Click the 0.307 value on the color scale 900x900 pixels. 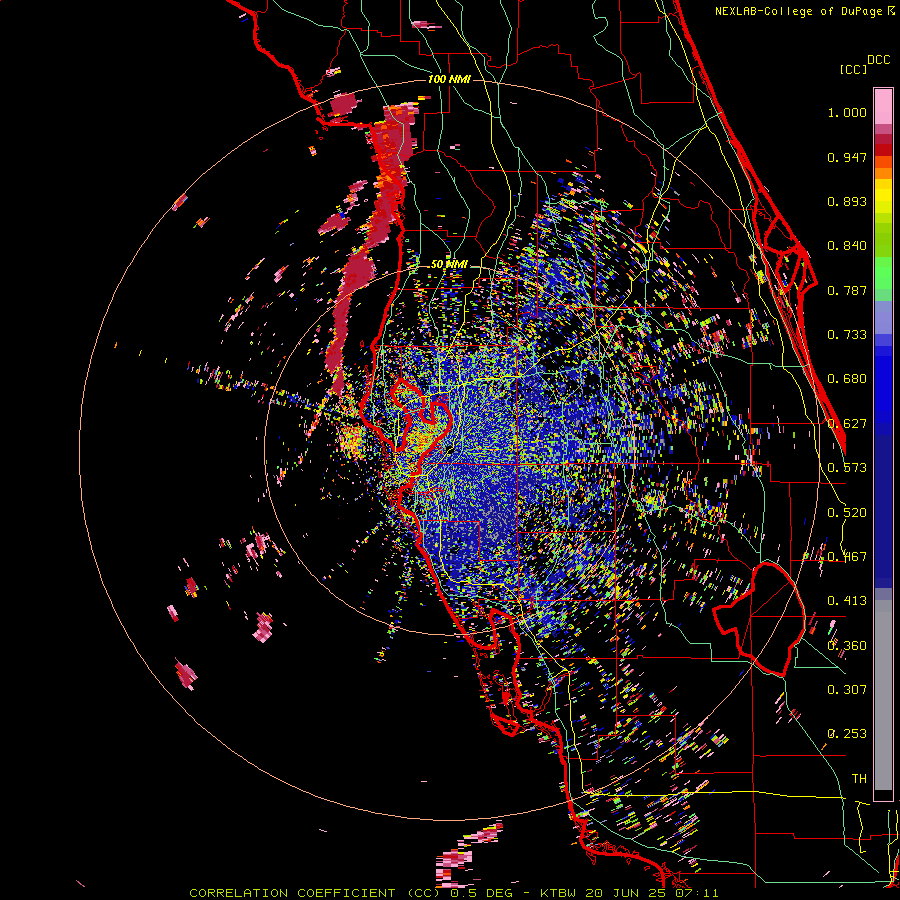847,689
